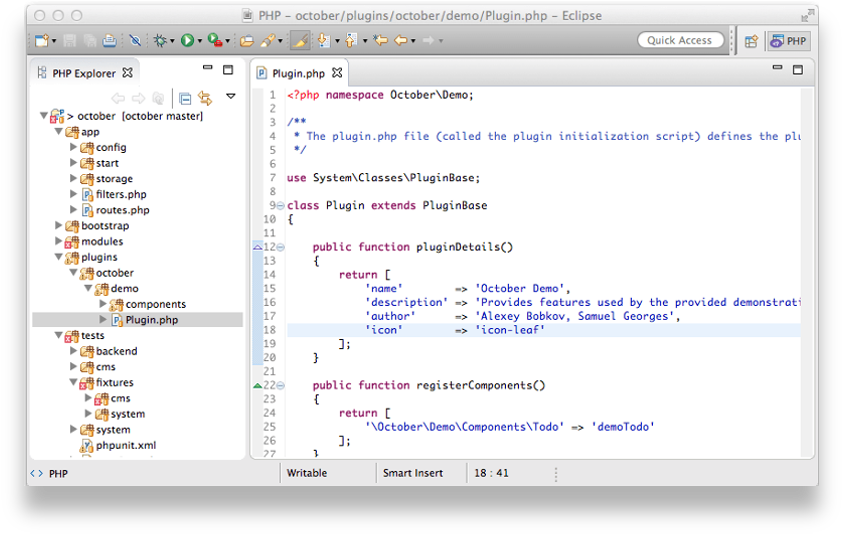Viewport: 842px width, 534px height.
Task: Expand the components folder
Action: pyautogui.click(x=103, y=304)
